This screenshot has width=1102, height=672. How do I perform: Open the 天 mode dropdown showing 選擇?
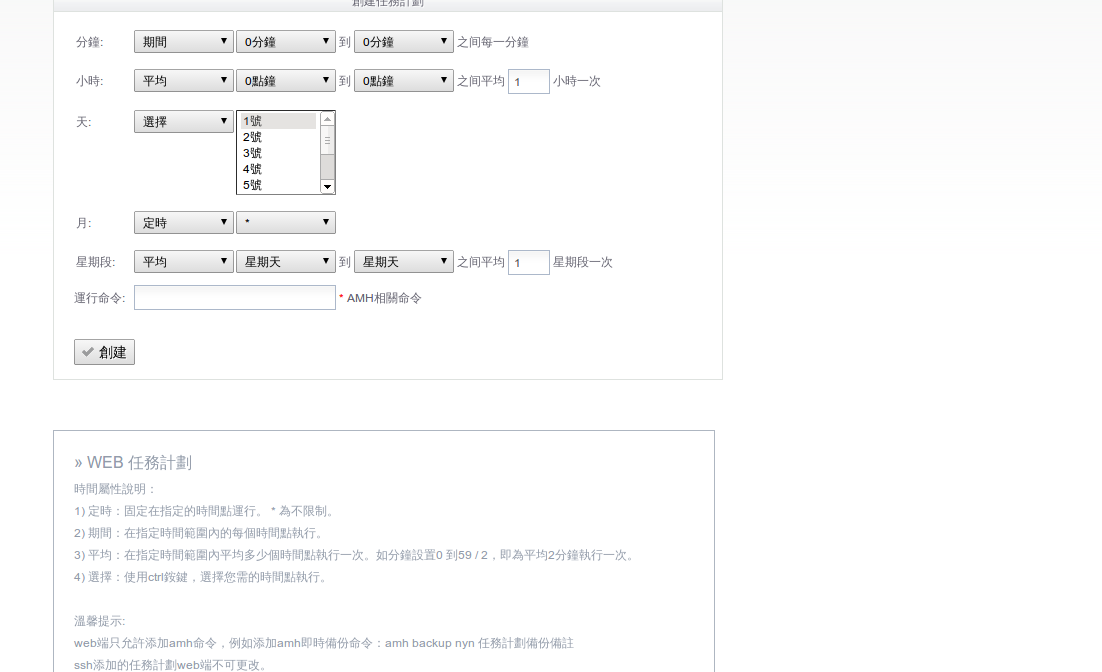(x=184, y=121)
